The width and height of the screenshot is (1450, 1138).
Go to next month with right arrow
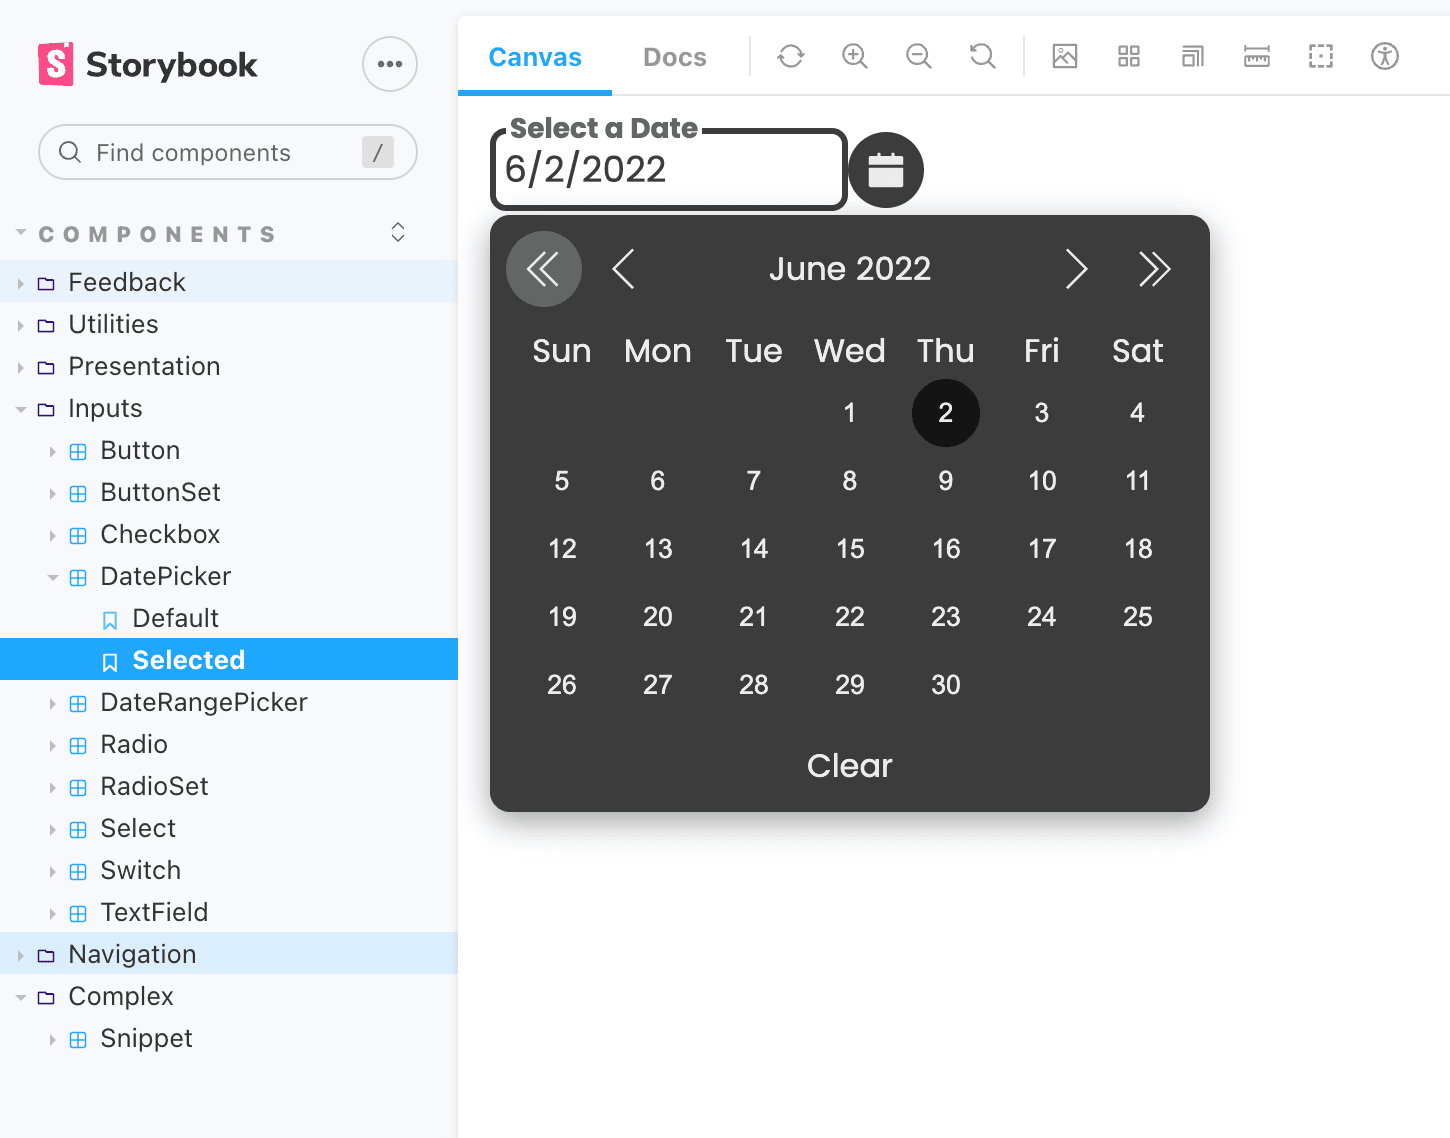(x=1075, y=269)
